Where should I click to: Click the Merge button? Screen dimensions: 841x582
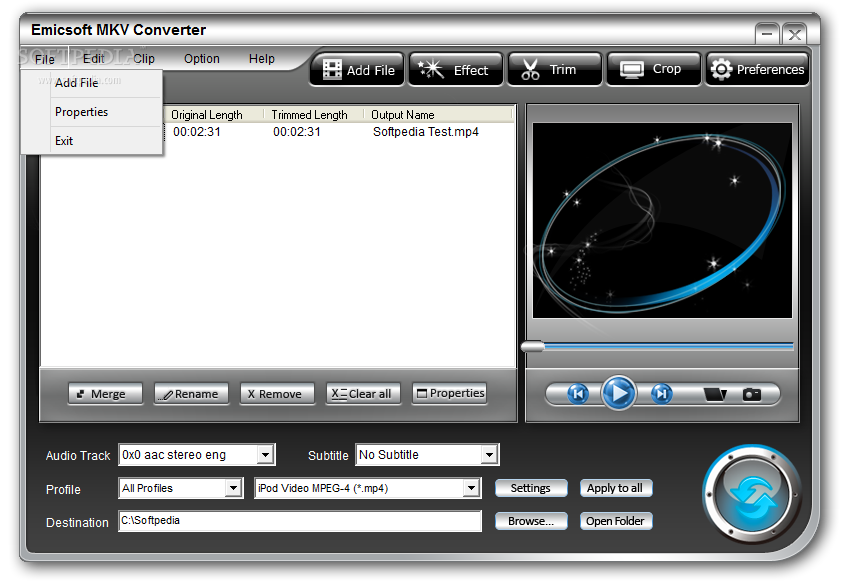point(106,394)
